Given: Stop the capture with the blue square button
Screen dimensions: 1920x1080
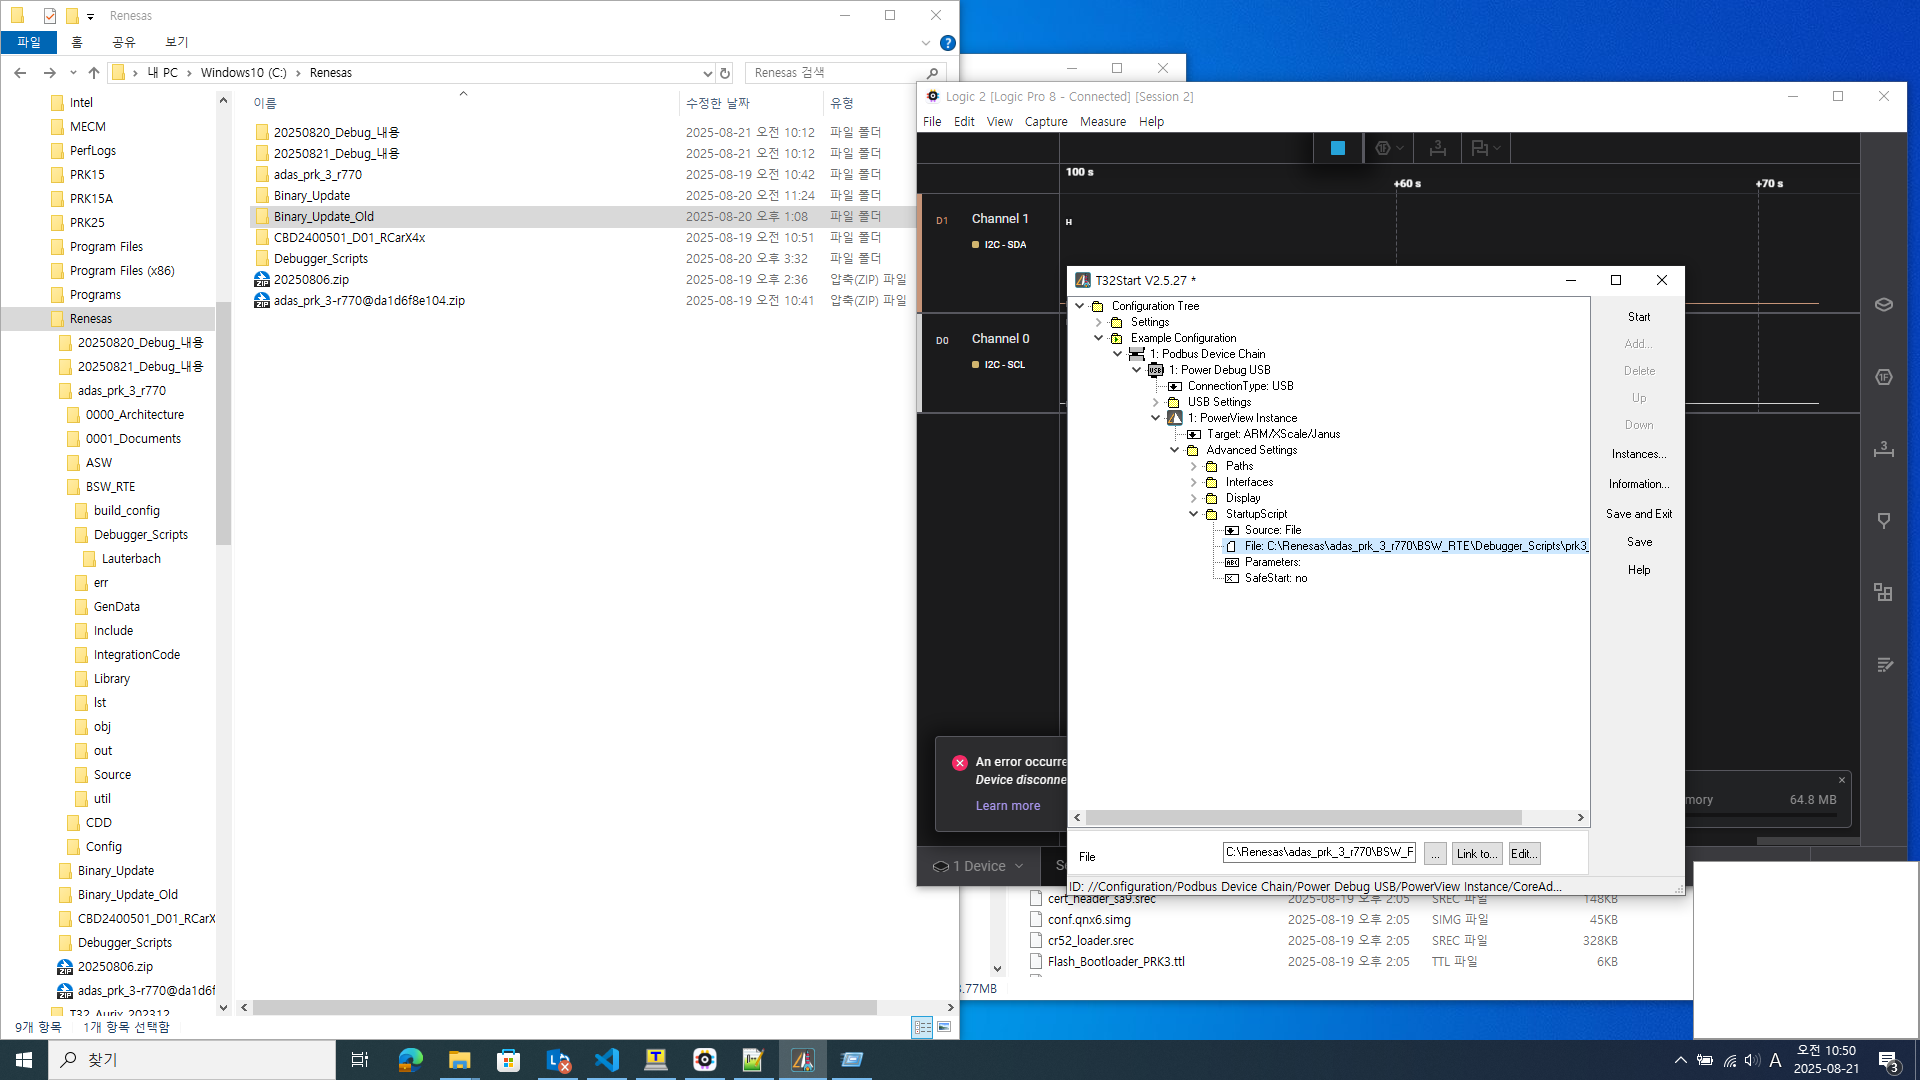Looking at the screenshot, I should tap(1337, 148).
